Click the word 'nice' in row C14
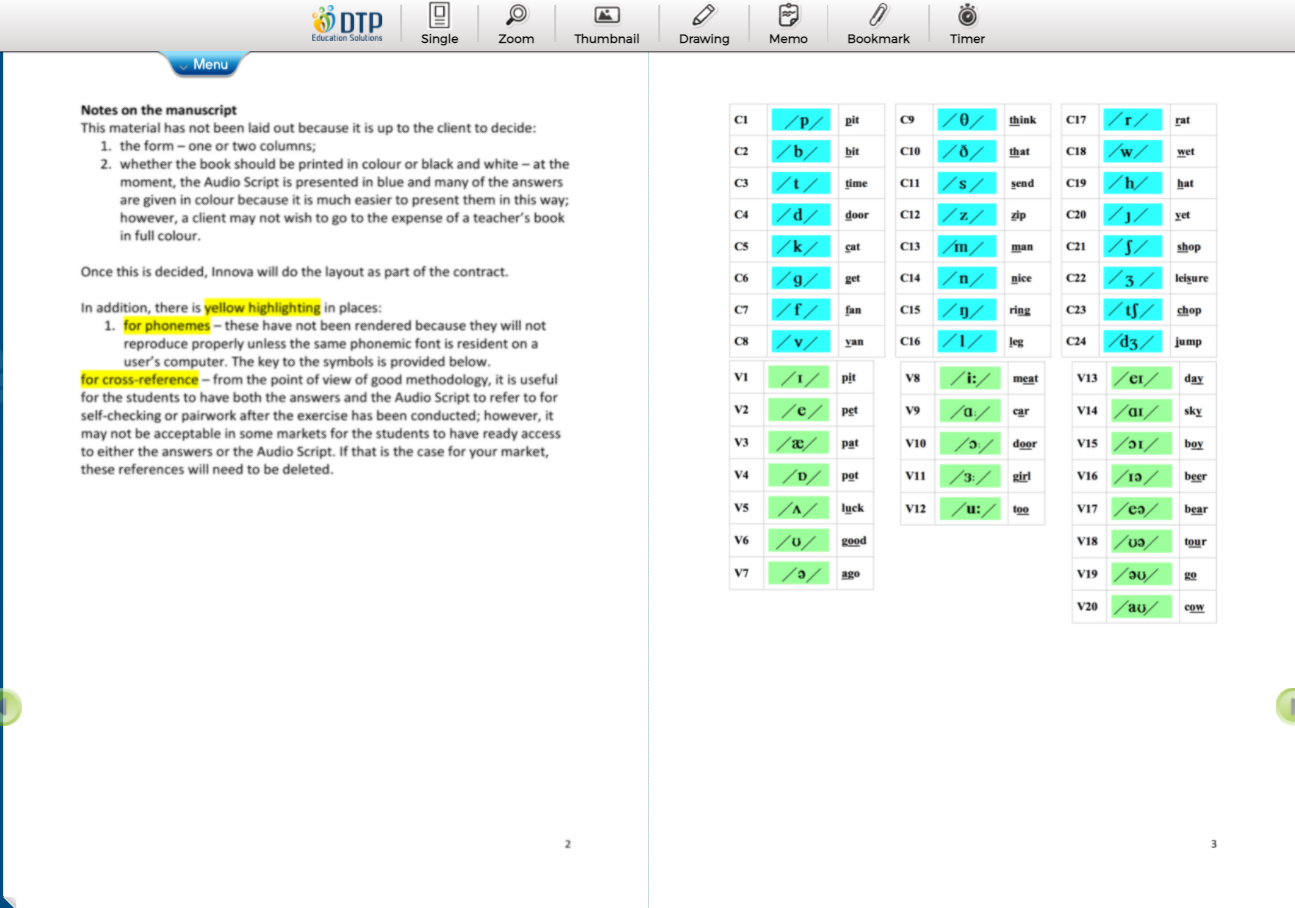The width and height of the screenshot is (1295, 908). pos(1020,279)
